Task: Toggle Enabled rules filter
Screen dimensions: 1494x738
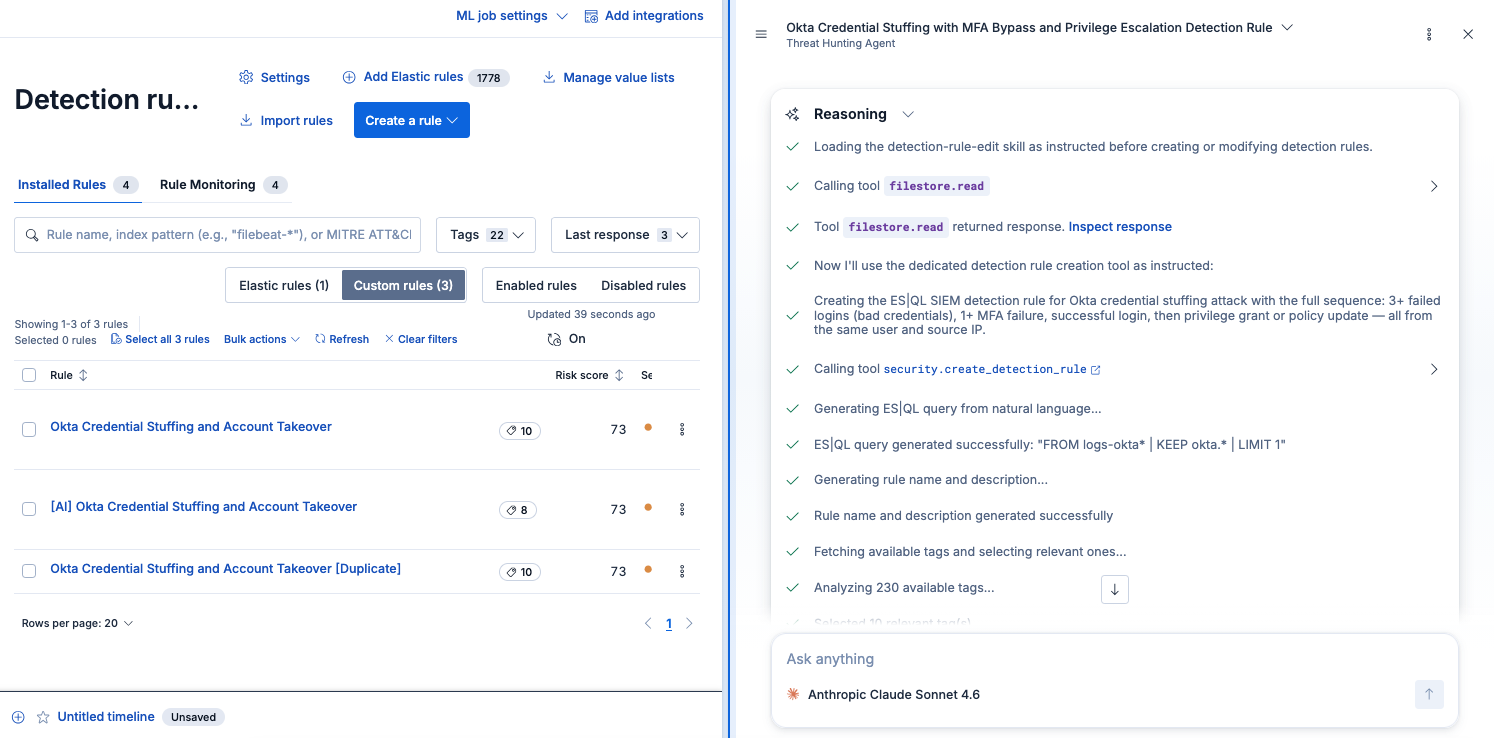Action: 536,285
